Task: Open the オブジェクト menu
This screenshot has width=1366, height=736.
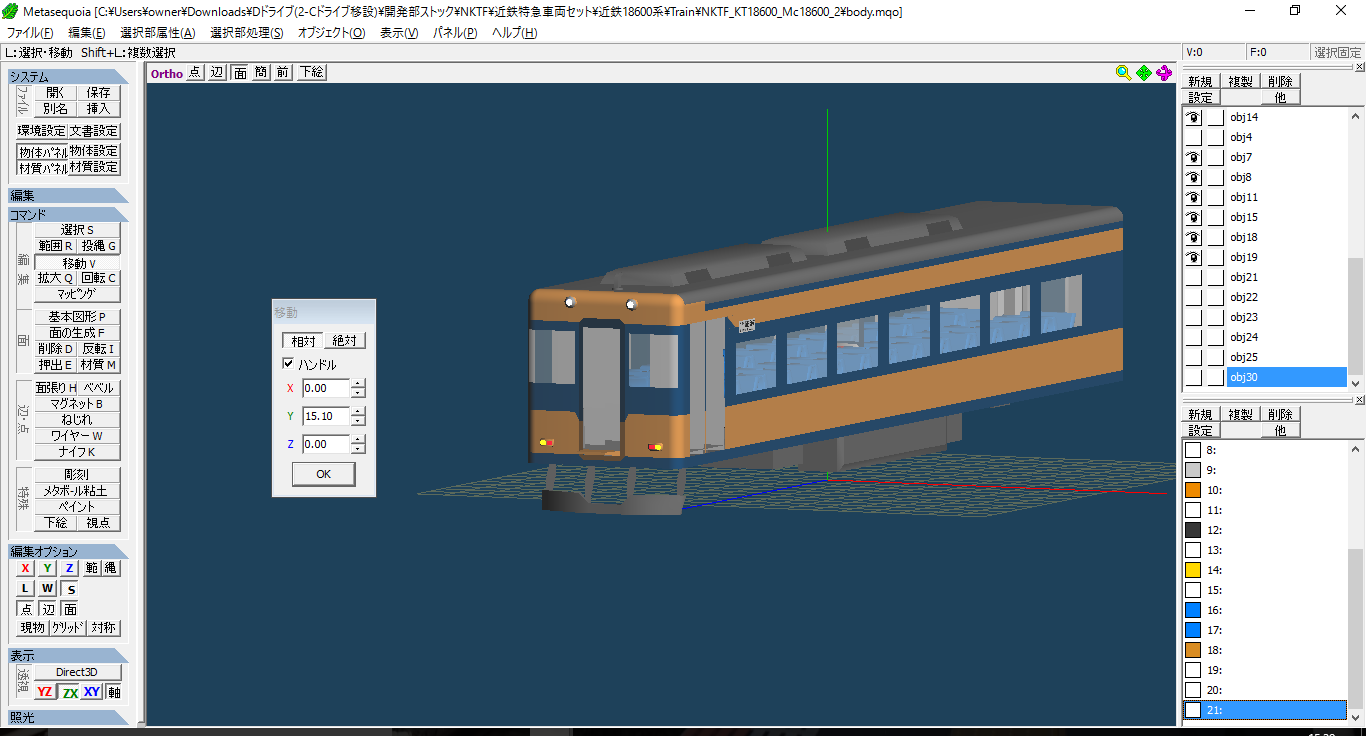Action: 331,33
